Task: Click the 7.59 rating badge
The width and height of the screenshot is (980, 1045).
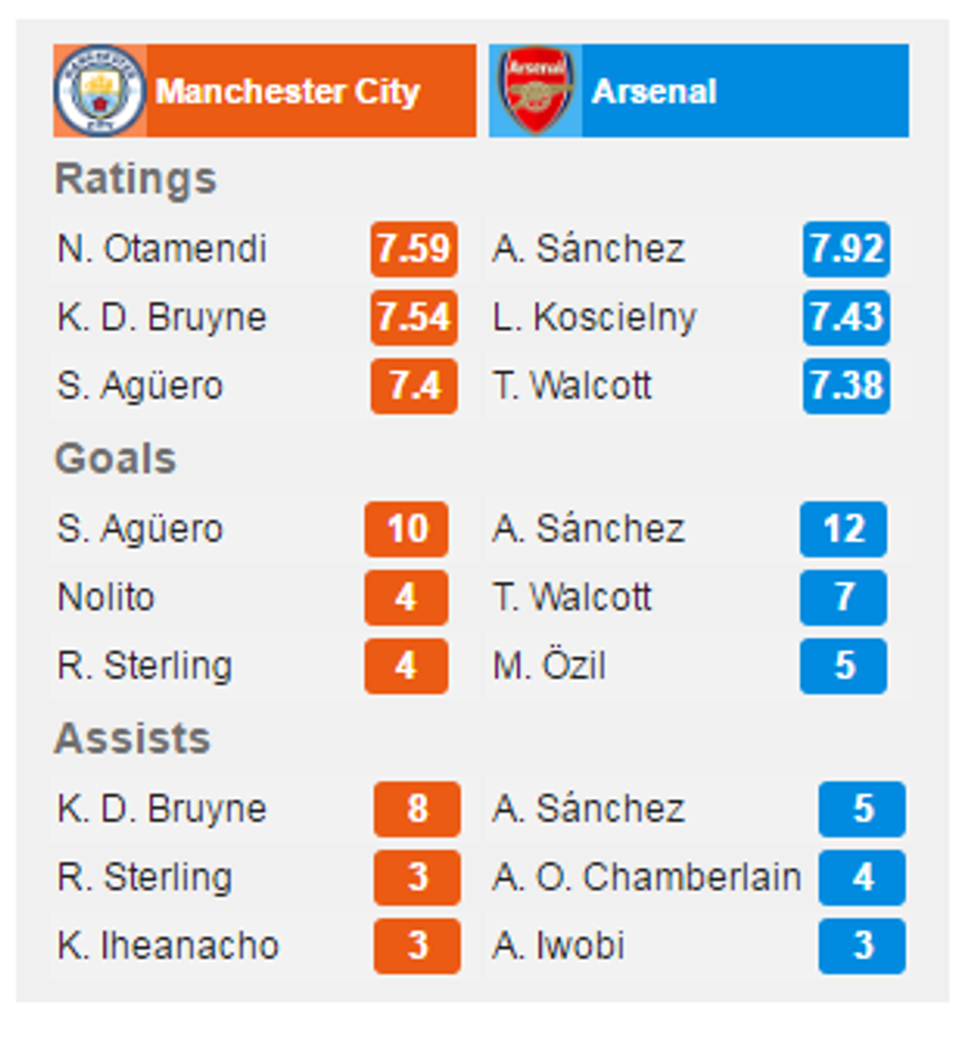Action: click(x=414, y=249)
